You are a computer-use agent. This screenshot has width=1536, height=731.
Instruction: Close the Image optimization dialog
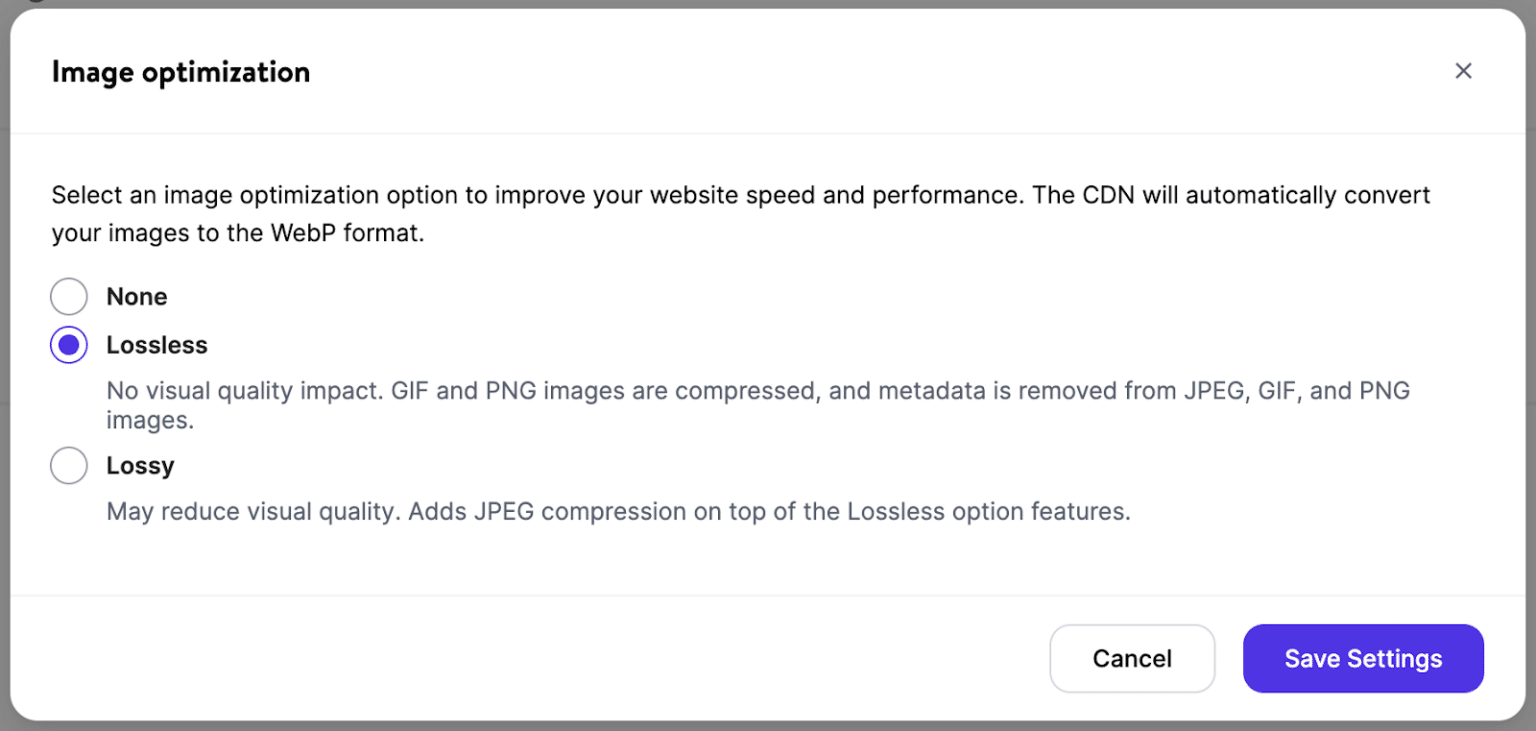coord(1463,71)
